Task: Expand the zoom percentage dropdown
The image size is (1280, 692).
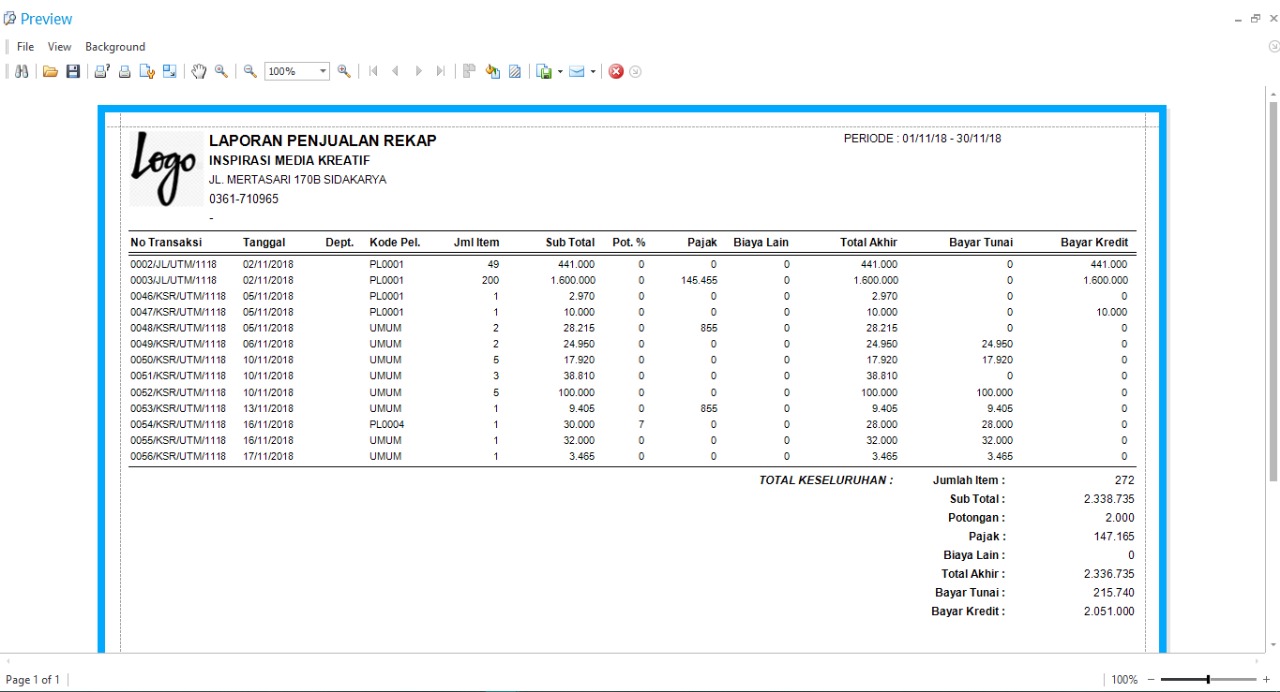Action: (x=323, y=72)
